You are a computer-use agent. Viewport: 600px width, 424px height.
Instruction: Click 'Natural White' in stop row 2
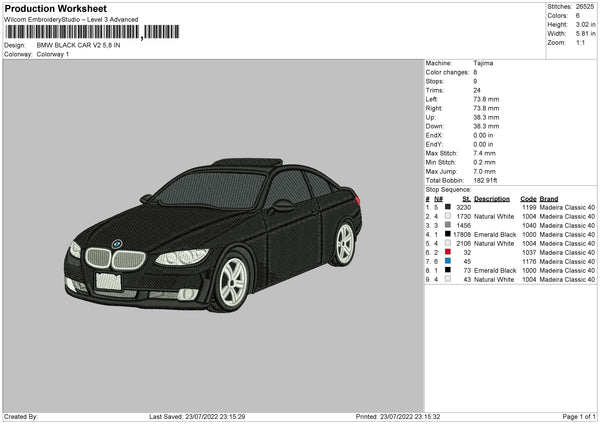[494, 217]
